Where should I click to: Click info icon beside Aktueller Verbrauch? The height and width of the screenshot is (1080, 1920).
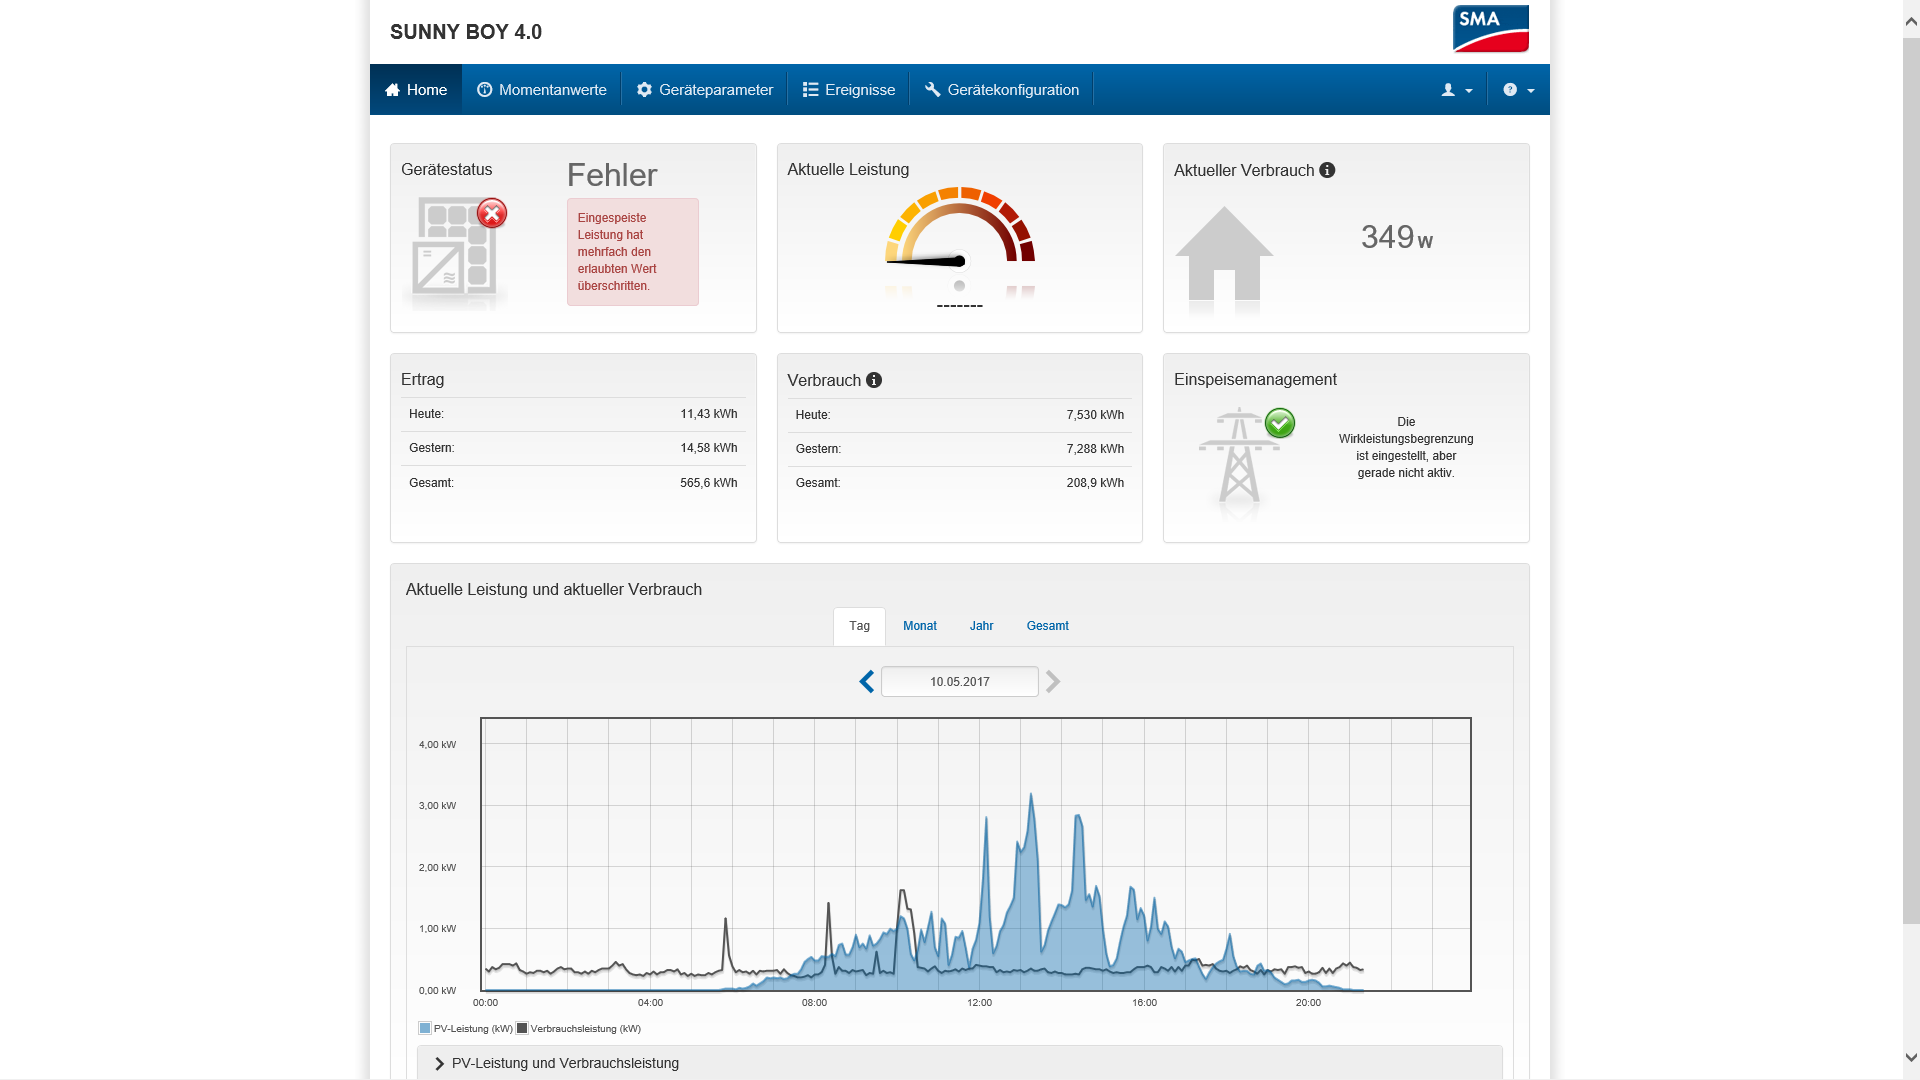tap(1327, 170)
